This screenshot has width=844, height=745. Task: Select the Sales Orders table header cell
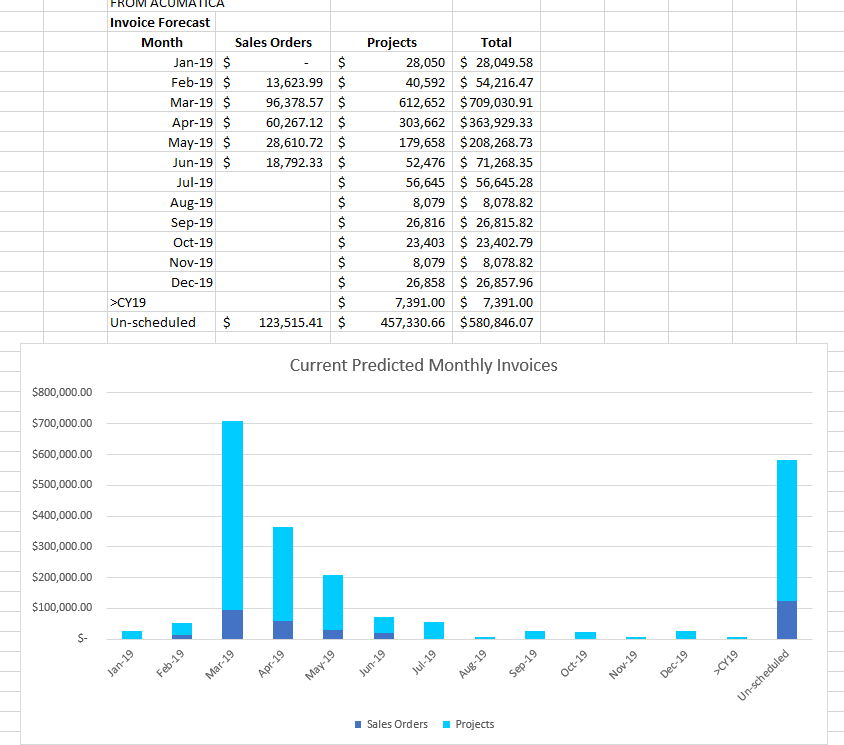273,42
